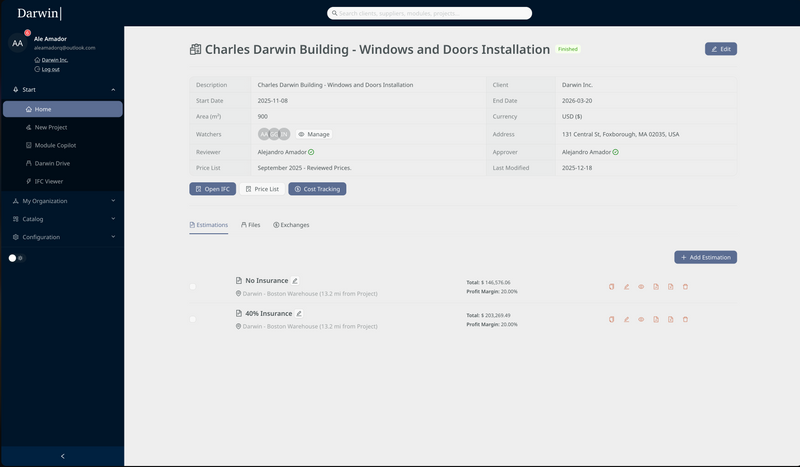Click the Add Estimation button
The width and height of the screenshot is (800, 467).
(705, 257)
